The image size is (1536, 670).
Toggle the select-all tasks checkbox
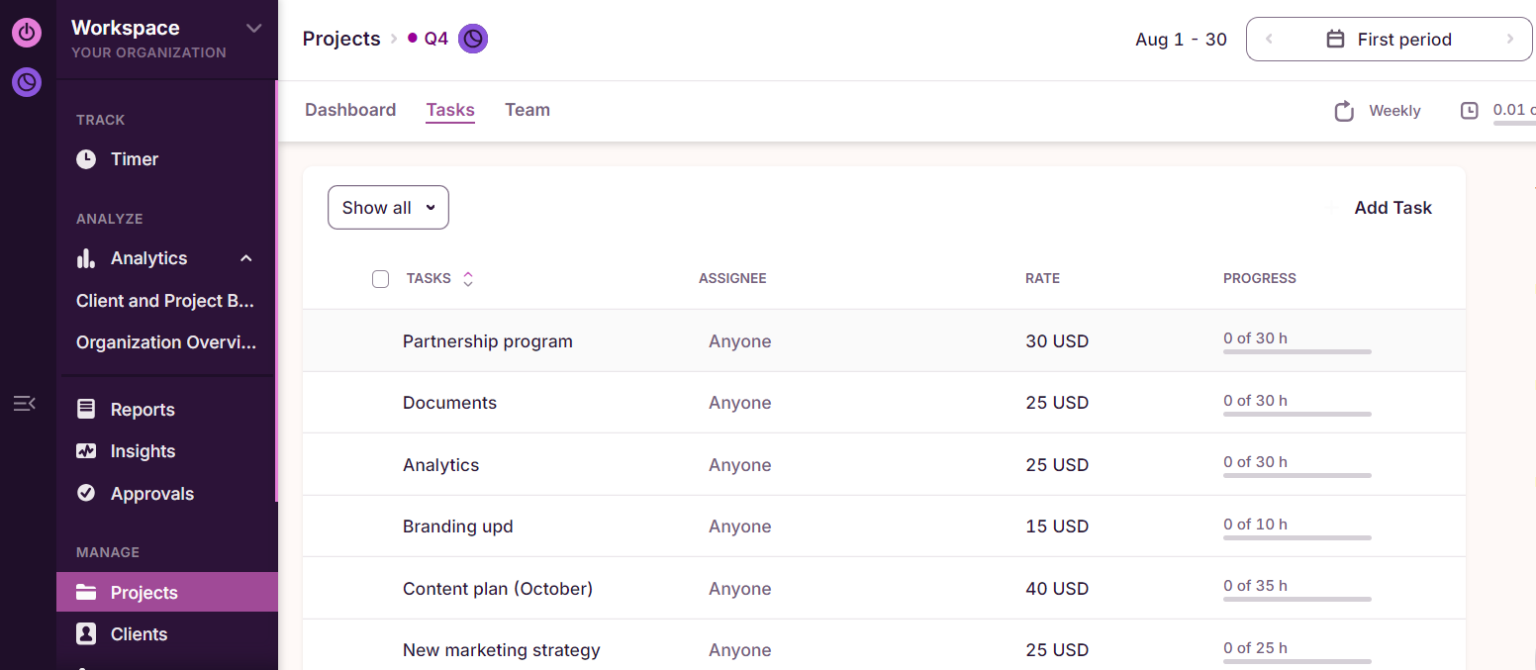pyautogui.click(x=380, y=279)
